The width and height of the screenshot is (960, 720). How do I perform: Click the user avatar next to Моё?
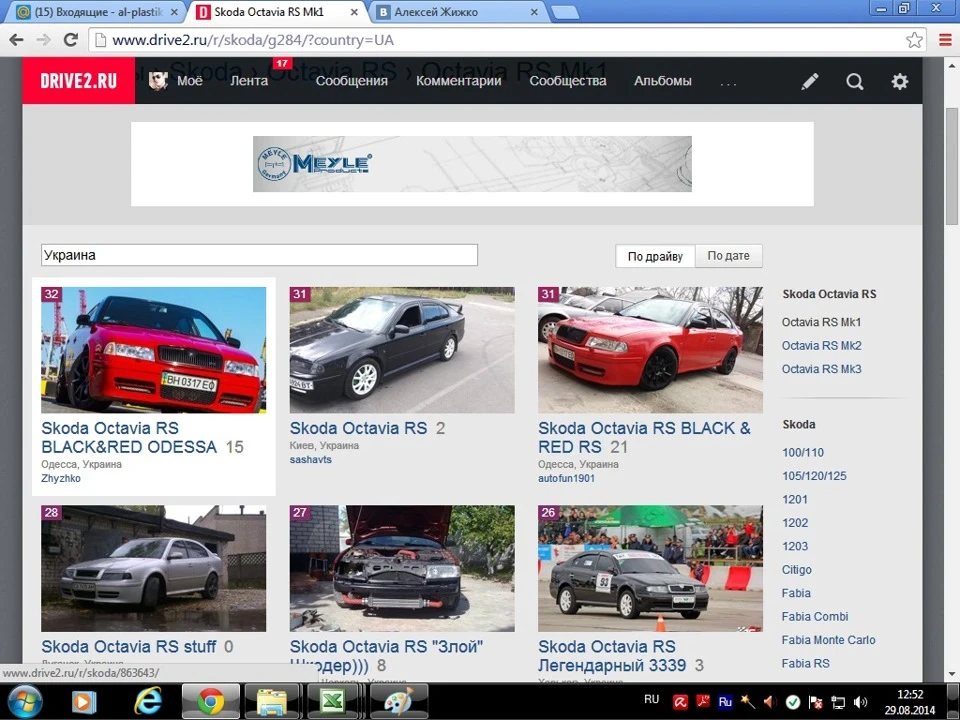(158, 81)
